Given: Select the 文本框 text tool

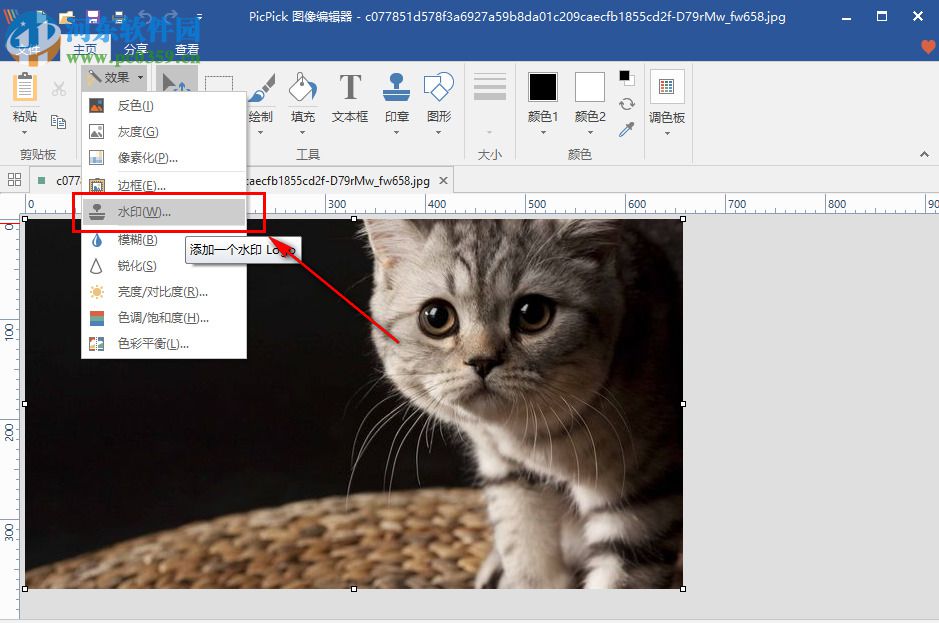Looking at the screenshot, I should pyautogui.click(x=350, y=87).
